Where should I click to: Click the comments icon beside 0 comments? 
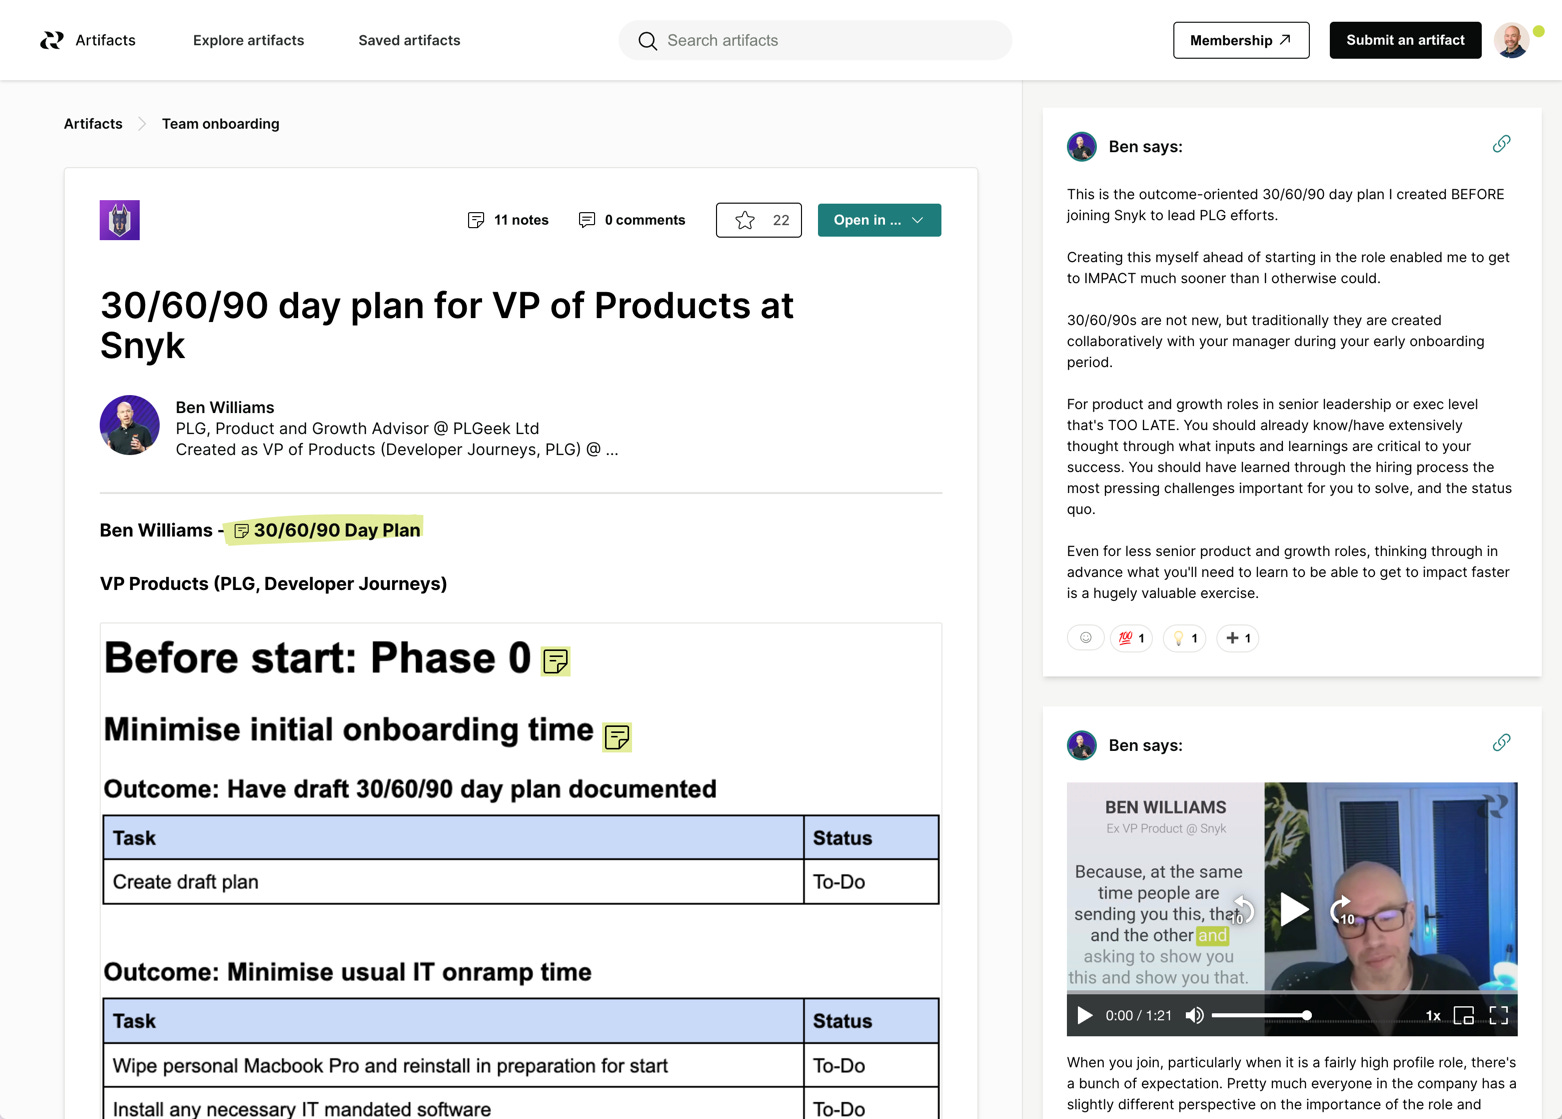pos(587,220)
